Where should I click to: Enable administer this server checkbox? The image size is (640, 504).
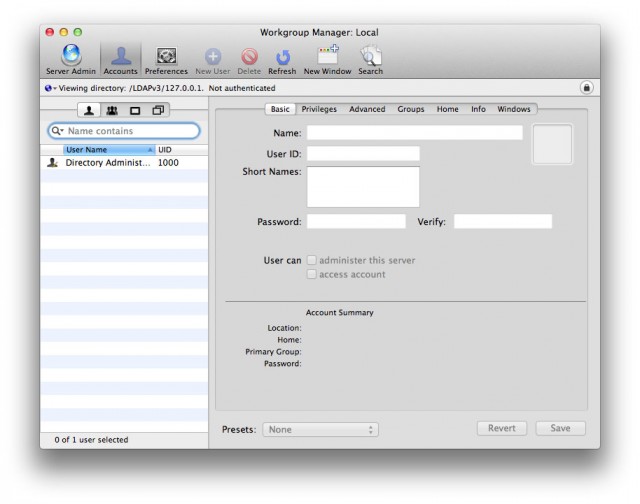coord(311,260)
